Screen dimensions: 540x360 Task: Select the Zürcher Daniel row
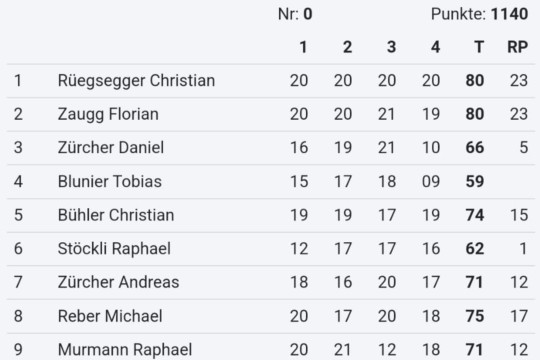271,148
